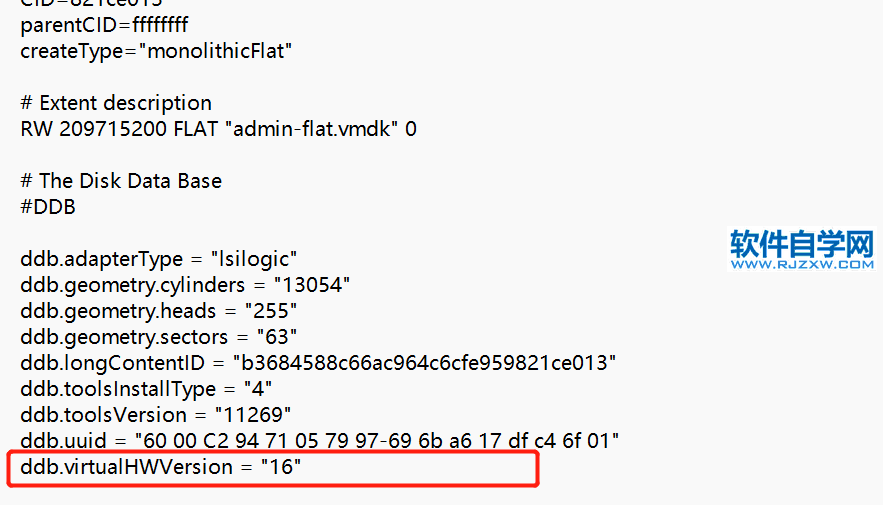
Task: Click the ddb.longContentID line
Action: coord(318,362)
